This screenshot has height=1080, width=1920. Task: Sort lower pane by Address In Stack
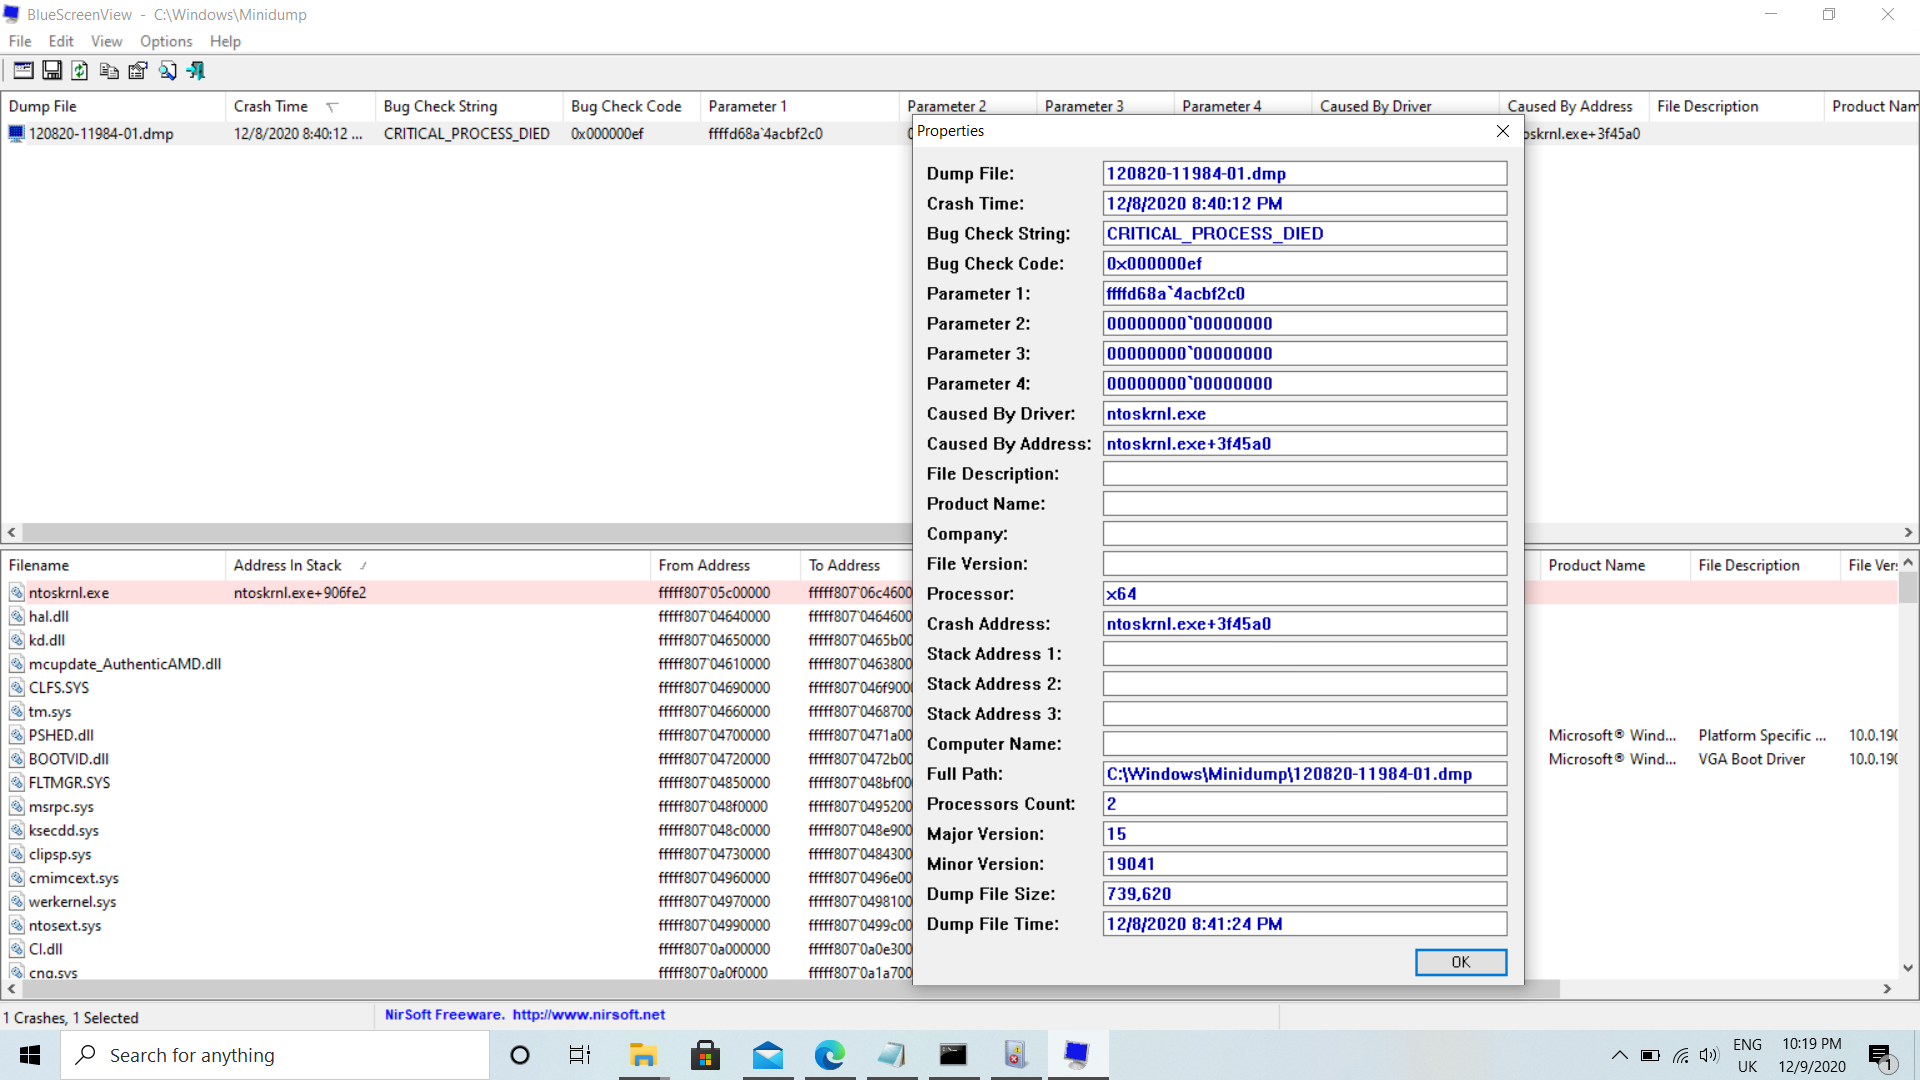click(438, 565)
